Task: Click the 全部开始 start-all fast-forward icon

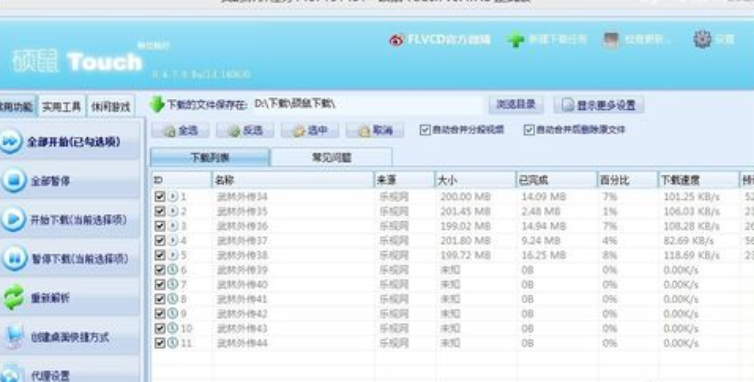Action: click(x=11, y=141)
